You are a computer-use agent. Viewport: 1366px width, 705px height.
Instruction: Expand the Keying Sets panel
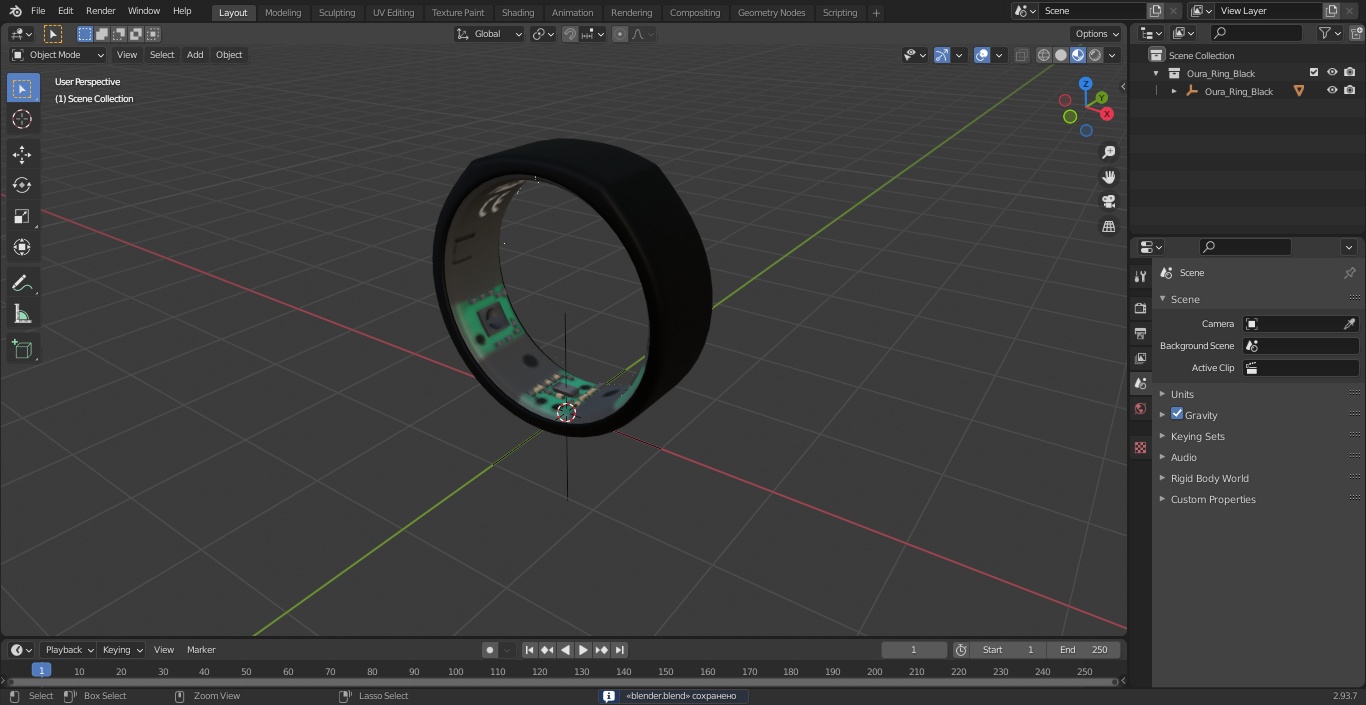coord(1197,436)
